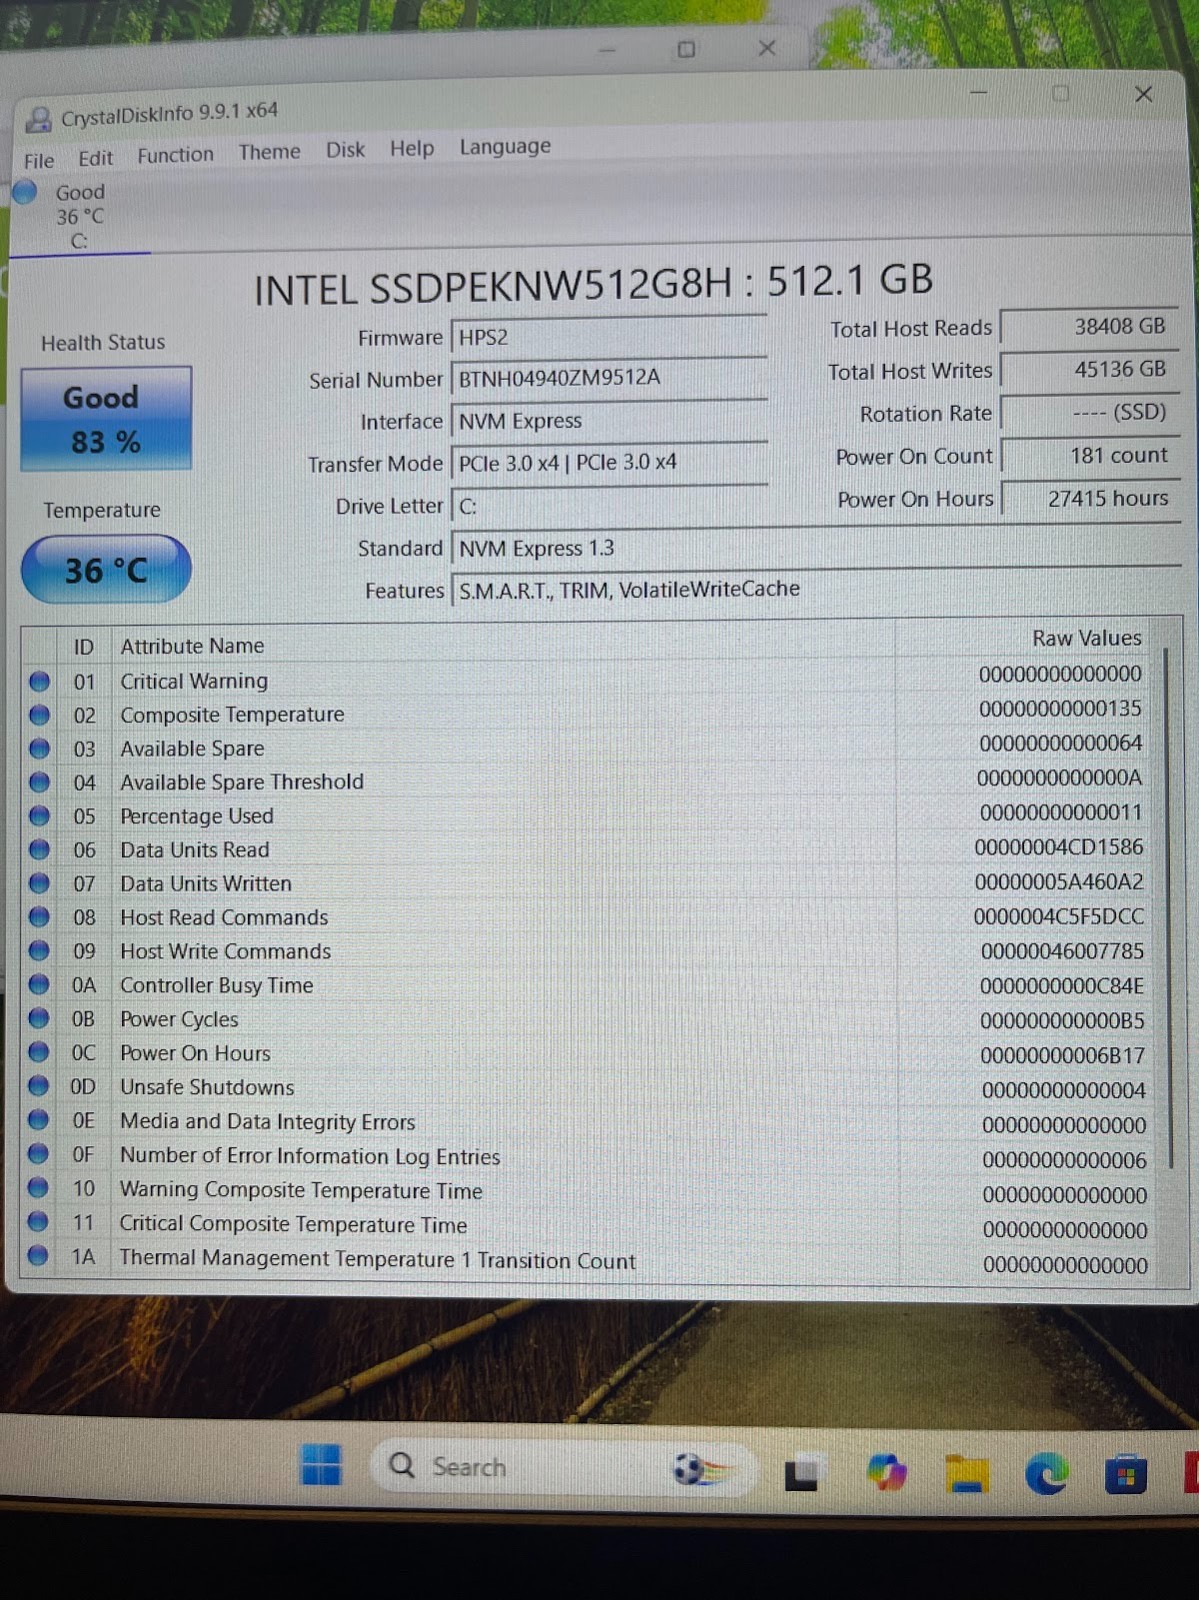Click Rotation Rate value ---- (SSD)
The height and width of the screenshot is (1600, 1199).
pos(1090,412)
